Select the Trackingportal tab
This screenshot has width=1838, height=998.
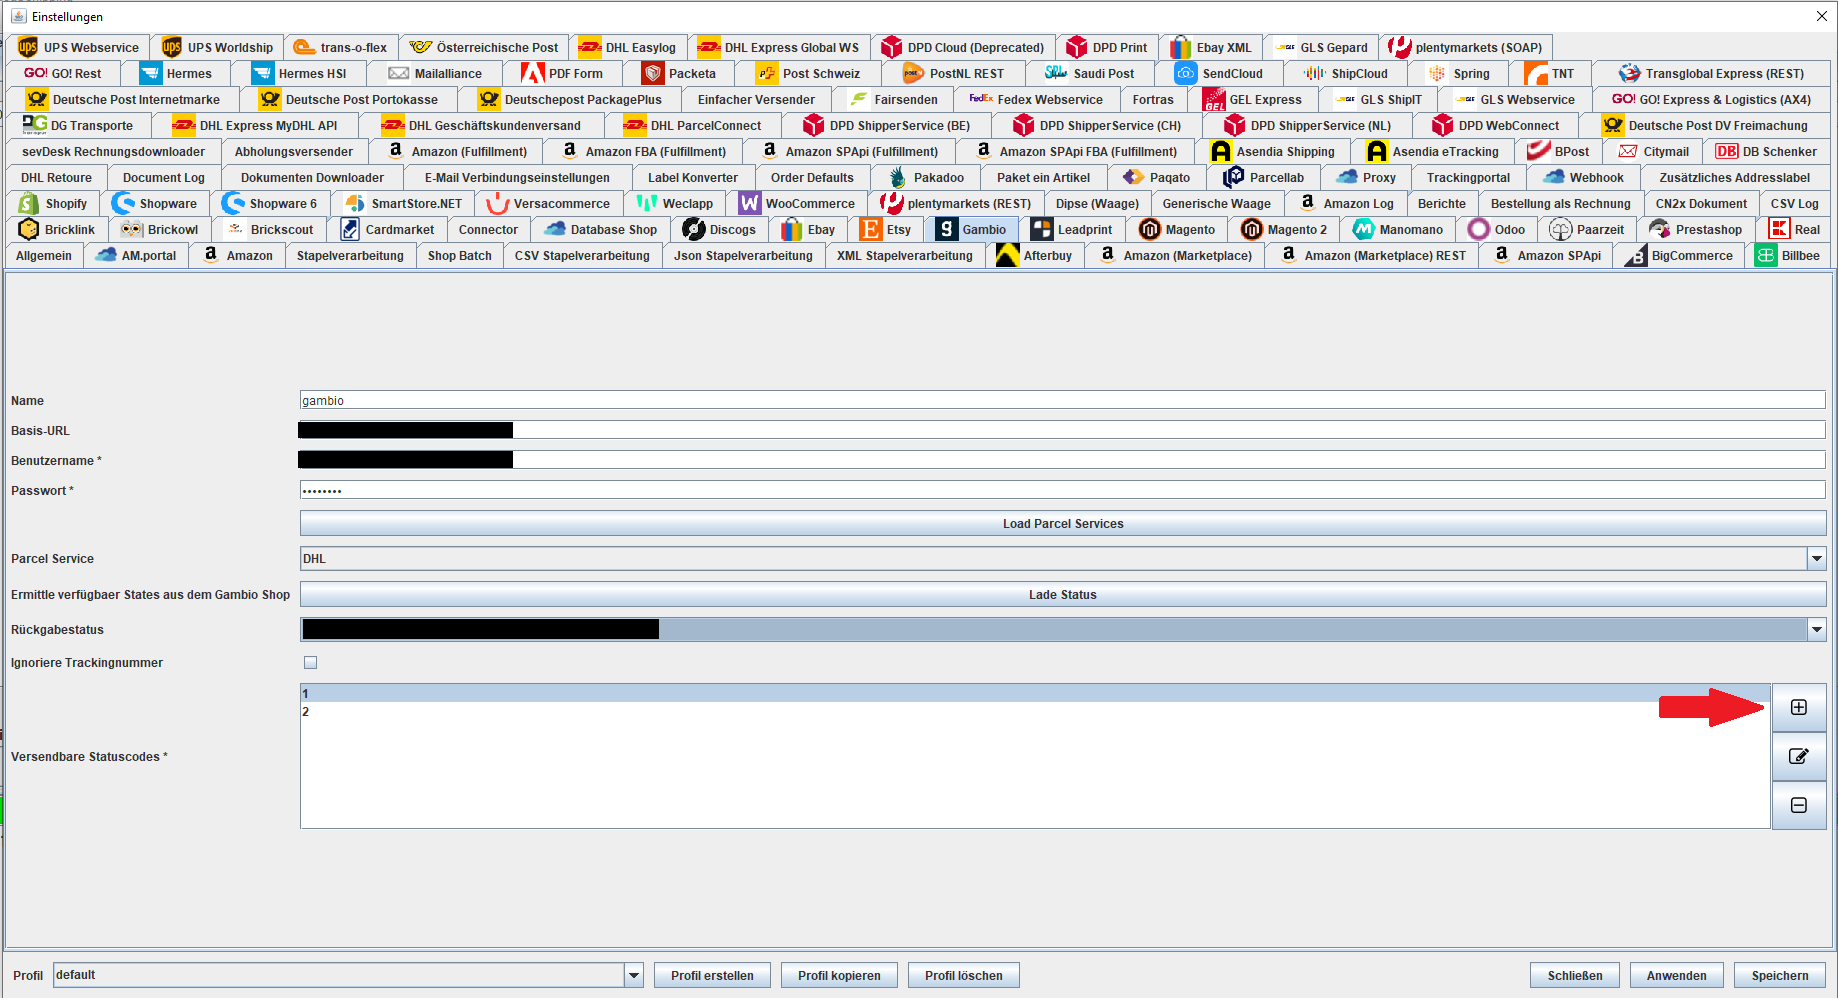coord(1468,177)
